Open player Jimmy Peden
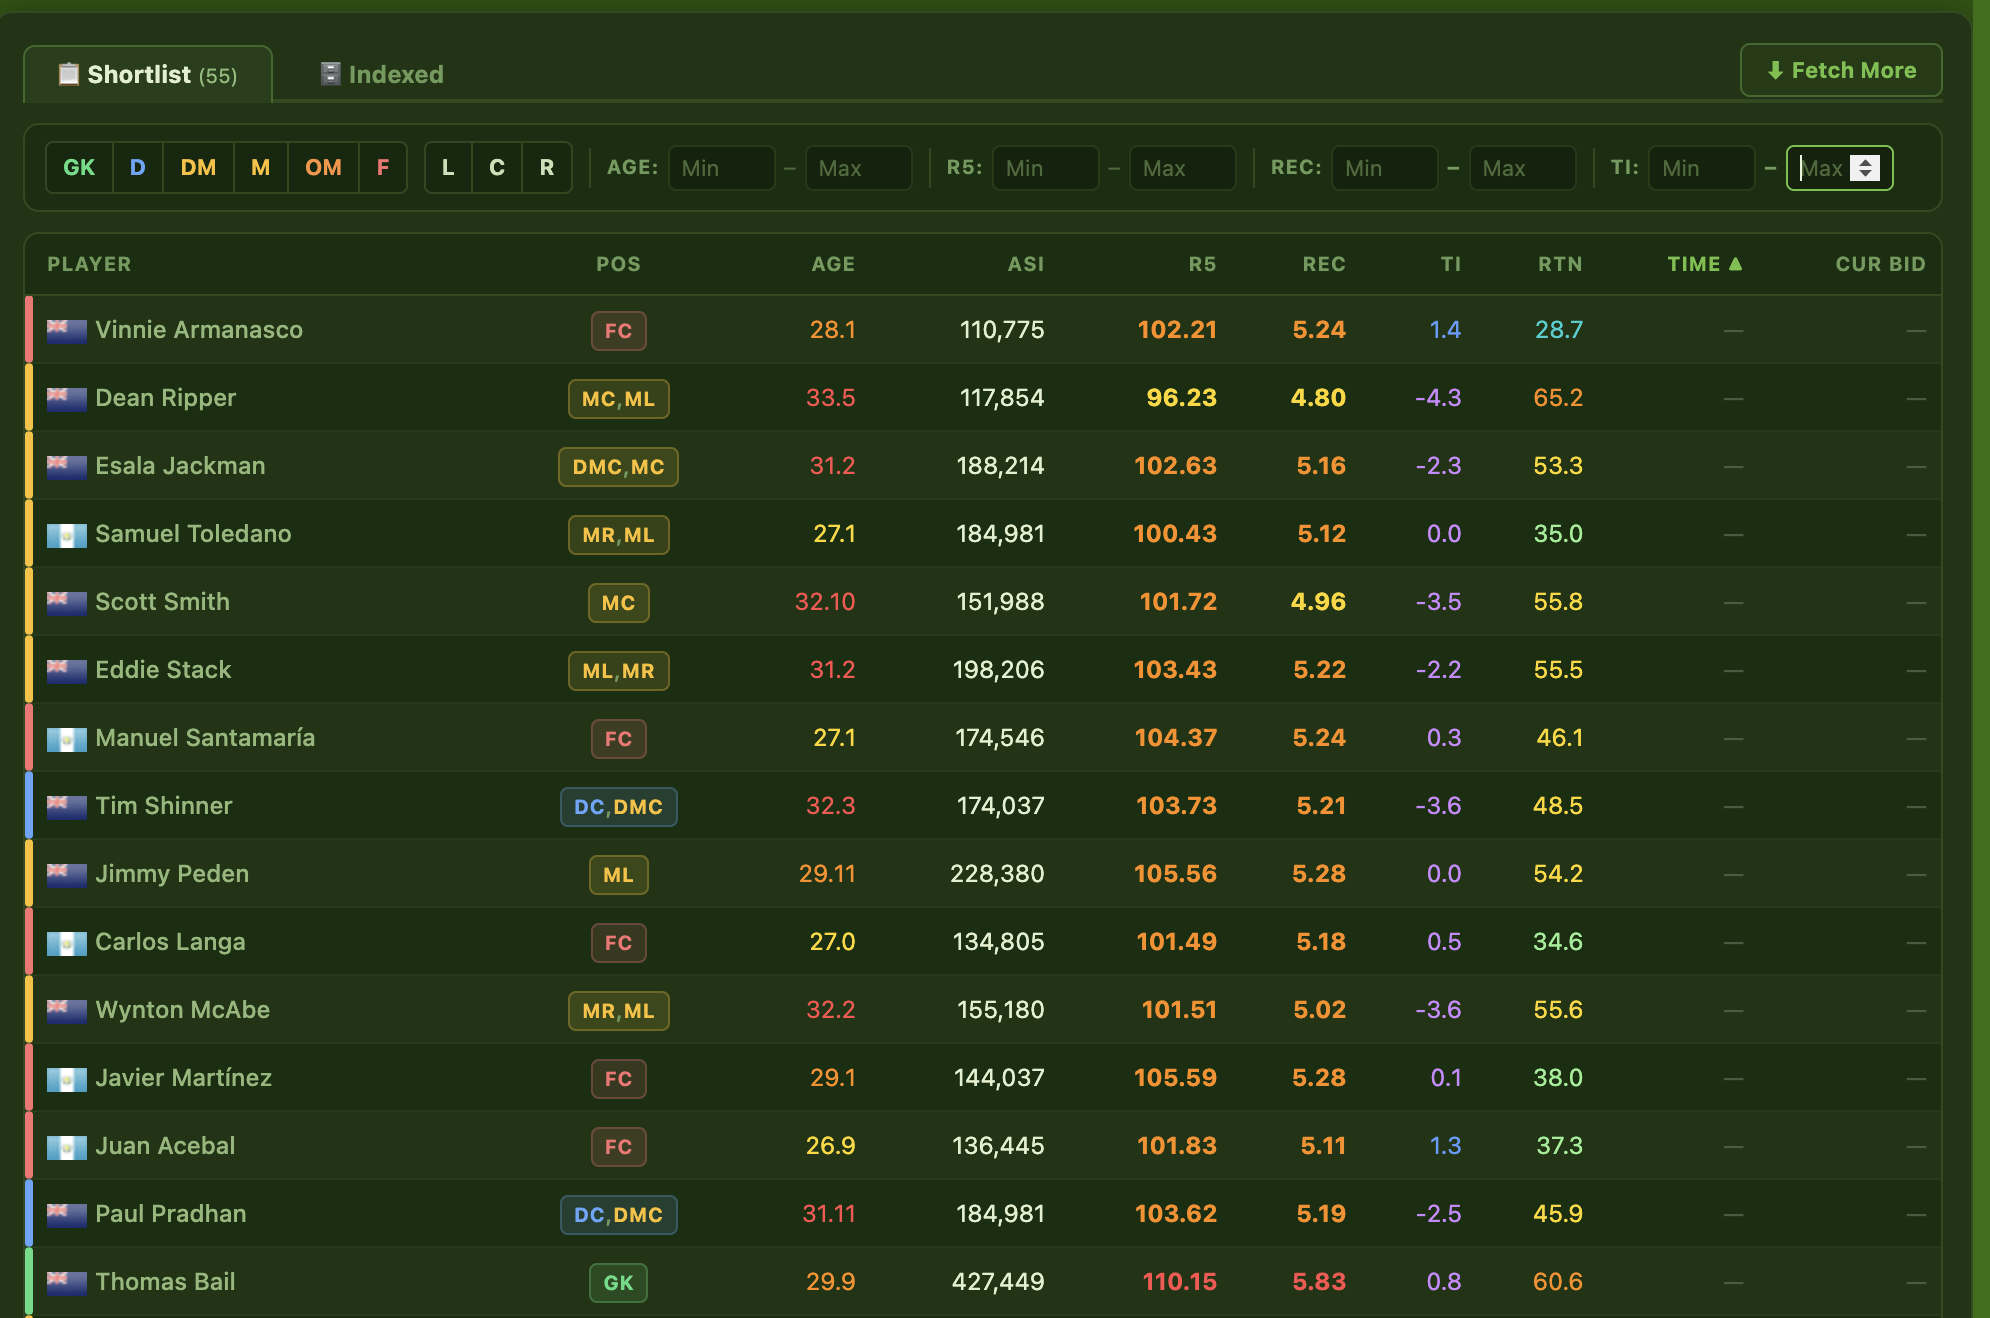 (172, 874)
